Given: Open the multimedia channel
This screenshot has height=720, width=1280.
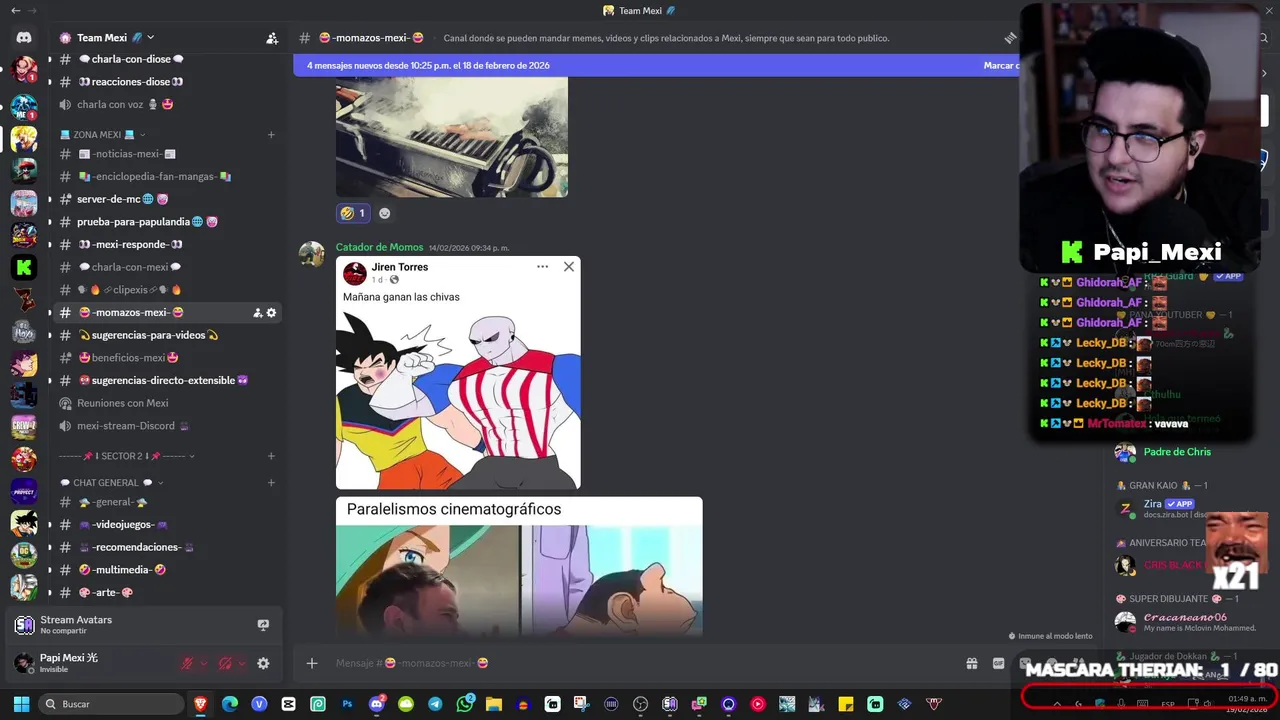Looking at the screenshot, I should click(x=166, y=570).
